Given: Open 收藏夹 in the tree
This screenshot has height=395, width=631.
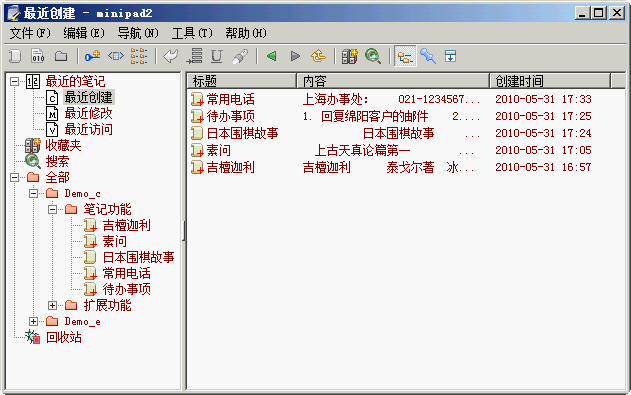Looking at the screenshot, I should (63, 145).
